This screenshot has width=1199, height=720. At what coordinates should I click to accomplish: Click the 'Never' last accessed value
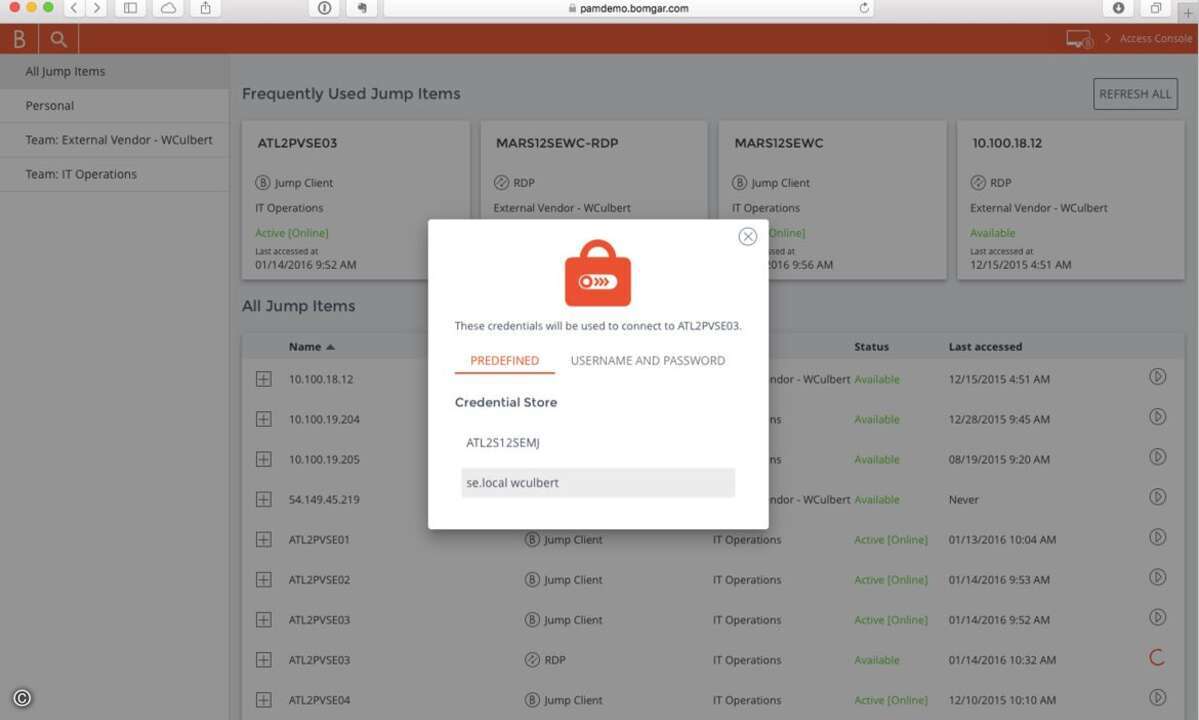tap(963, 500)
